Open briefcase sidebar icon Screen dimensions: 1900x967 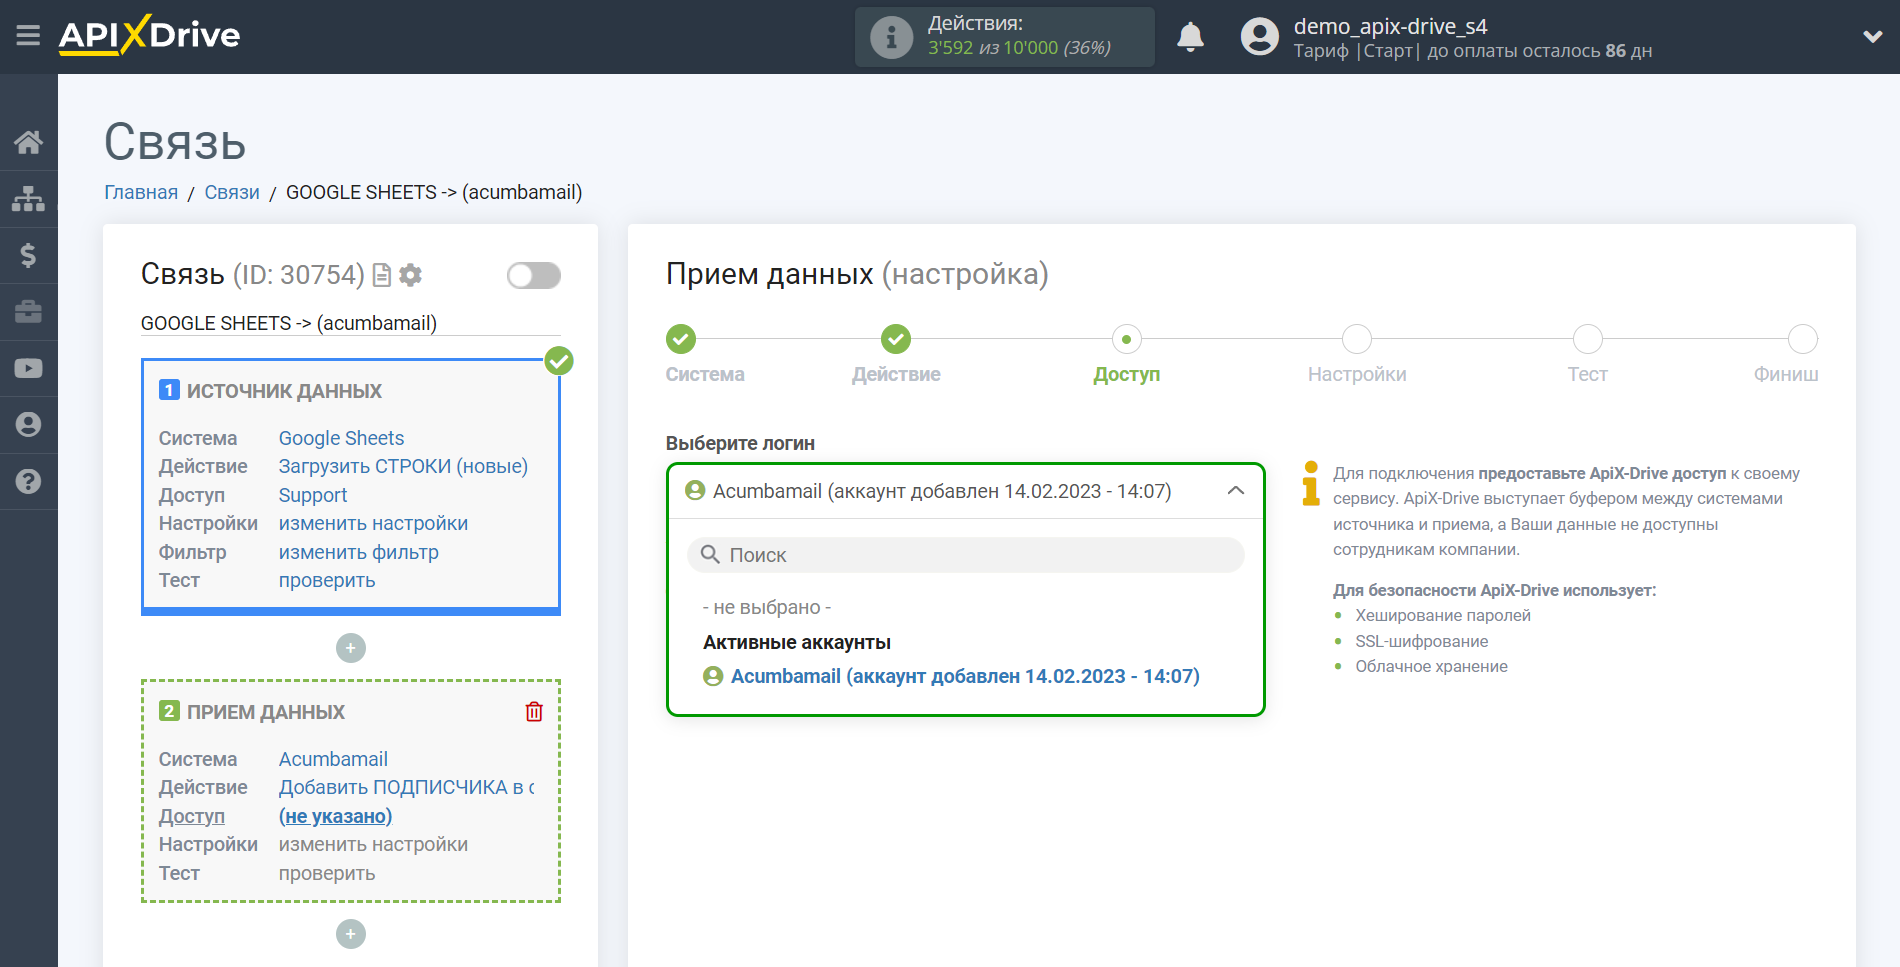(x=28, y=312)
